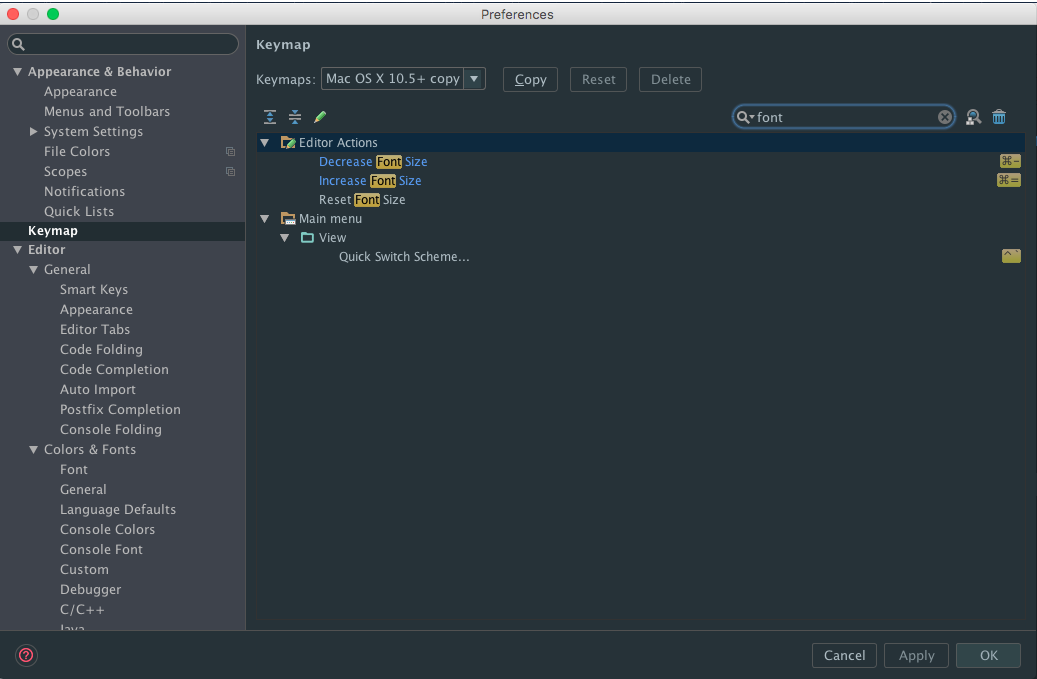This screenshot has height=679, width=1037.
Task: Open Smart Keys settings
Action: [x=94, y=290]
